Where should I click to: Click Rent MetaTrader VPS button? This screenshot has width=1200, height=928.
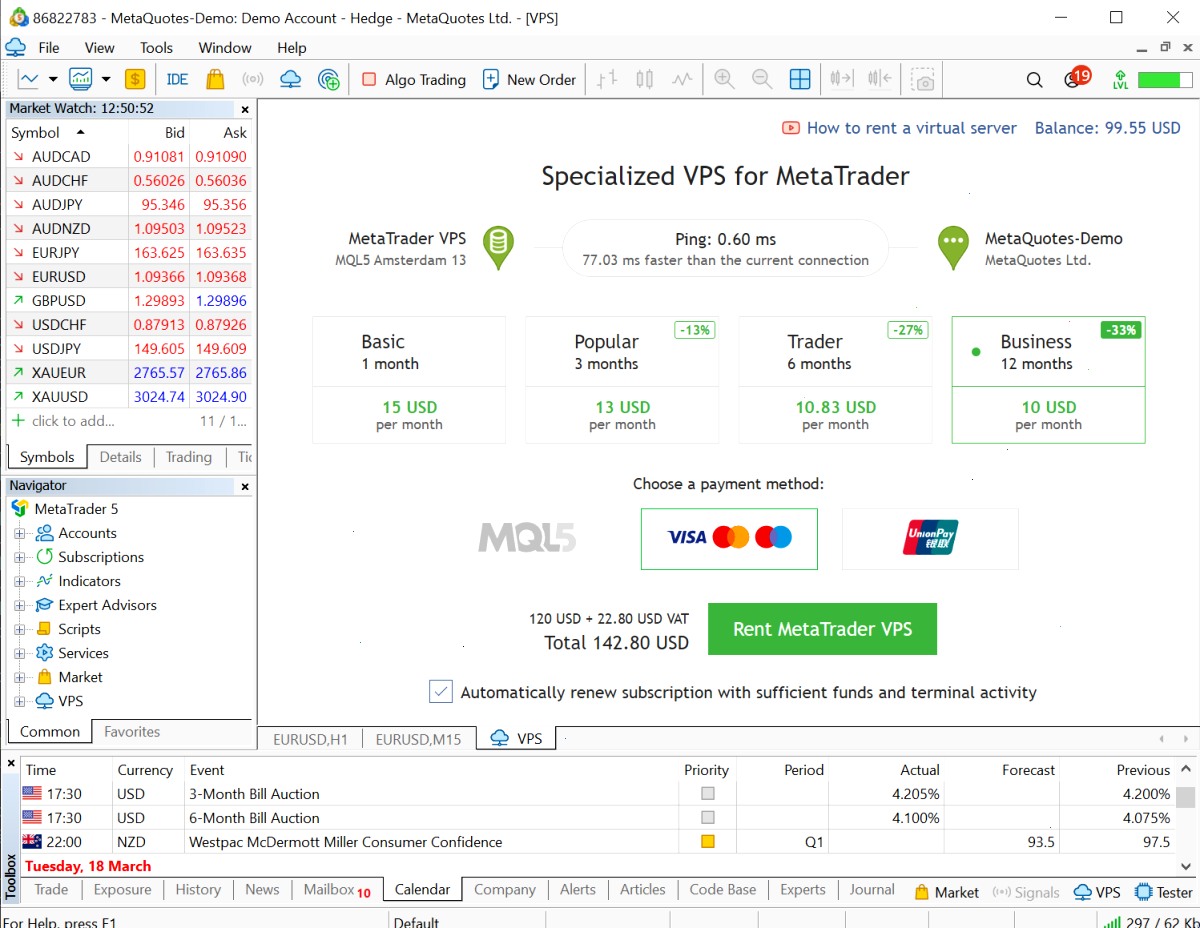[x=822, y=629]
